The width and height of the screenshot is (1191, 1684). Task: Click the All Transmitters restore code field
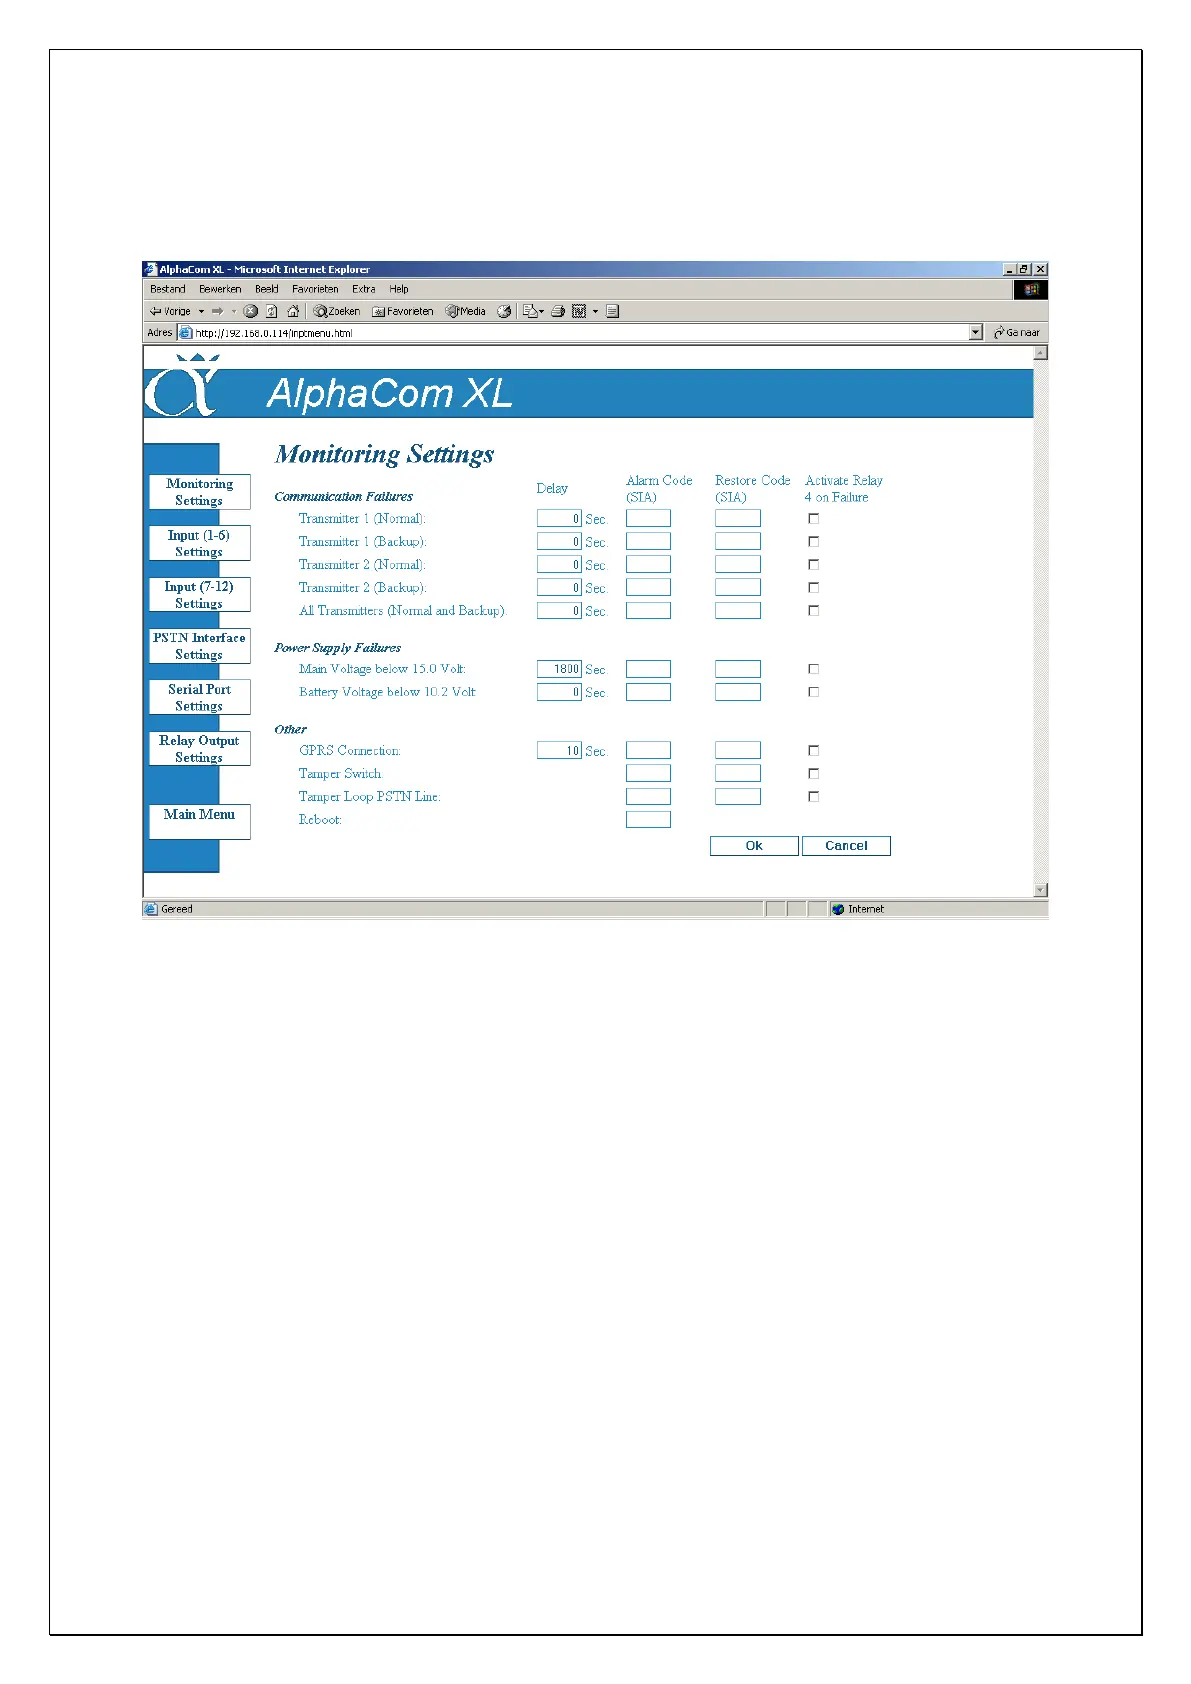738,610
